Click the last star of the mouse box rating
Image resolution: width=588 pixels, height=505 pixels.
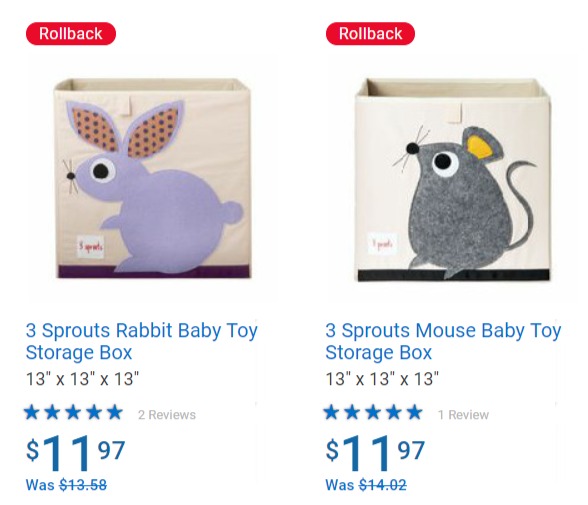(x=414, y=412)
